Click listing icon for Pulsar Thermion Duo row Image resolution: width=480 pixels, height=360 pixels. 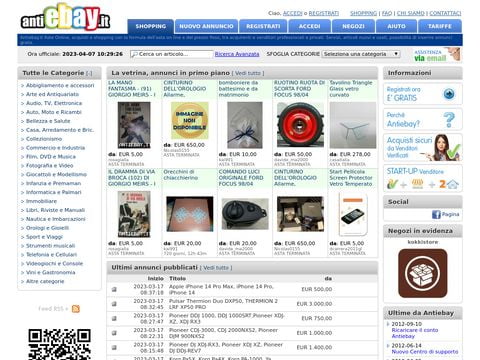[x=114, y=304]
